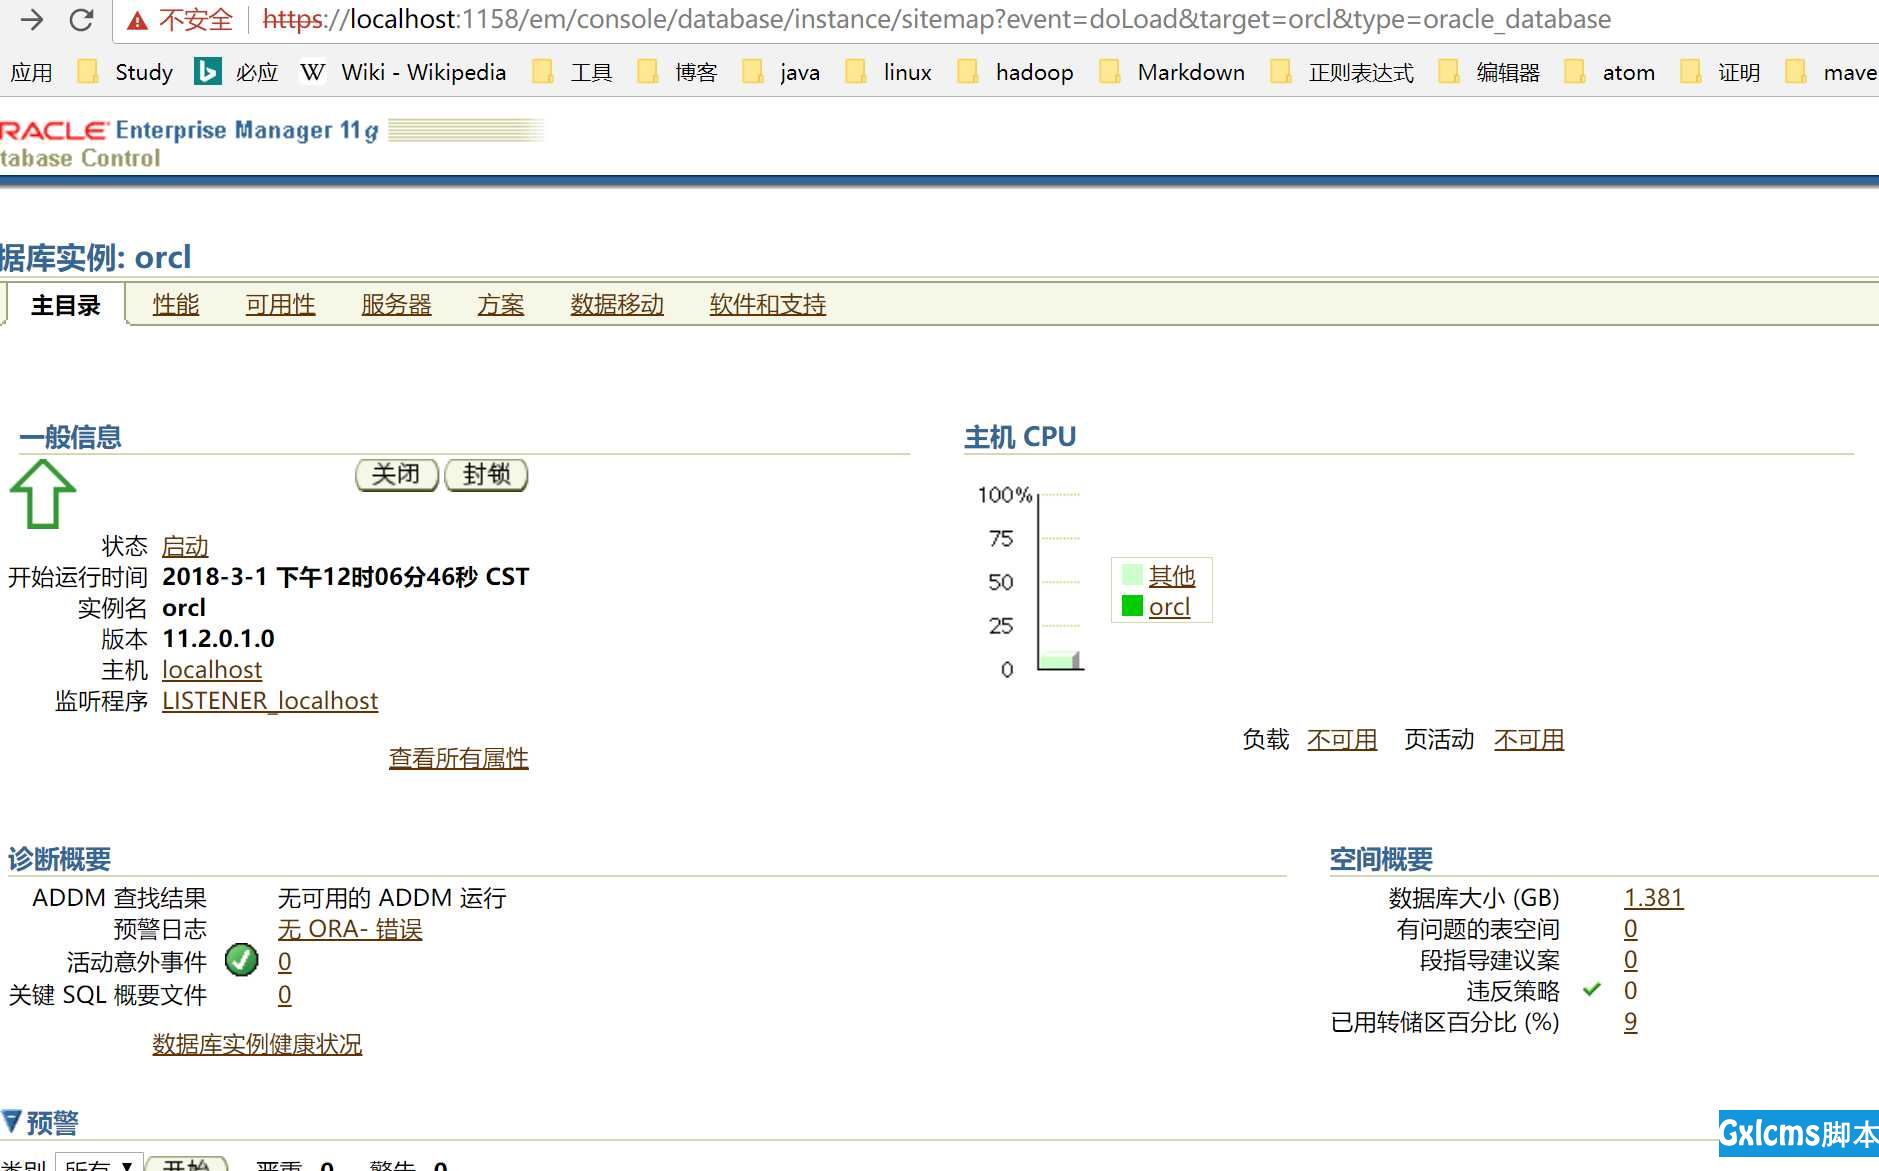Open the 启动 status link
The height and width of the screenshot is (1171, 1879).
(x=185, y=546)
